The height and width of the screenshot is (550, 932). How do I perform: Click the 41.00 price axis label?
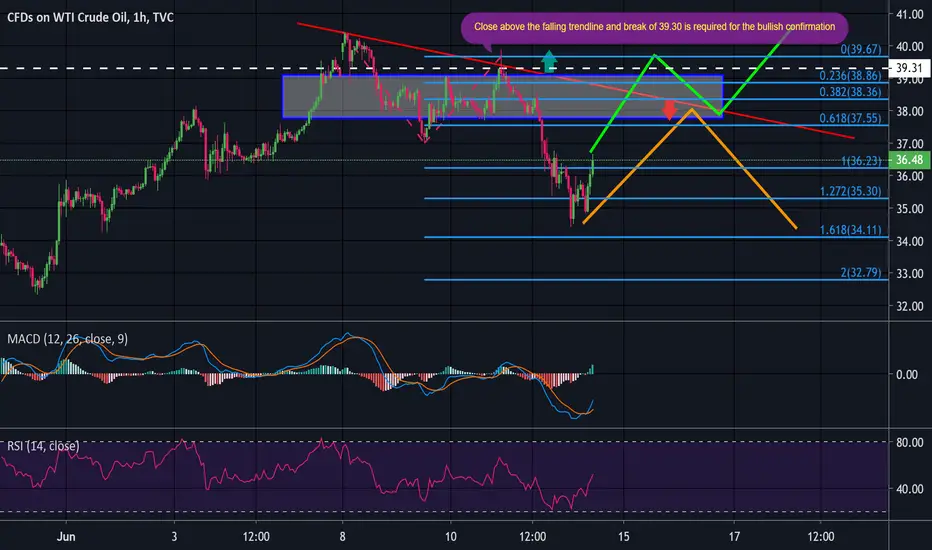[x=909, y=14]
